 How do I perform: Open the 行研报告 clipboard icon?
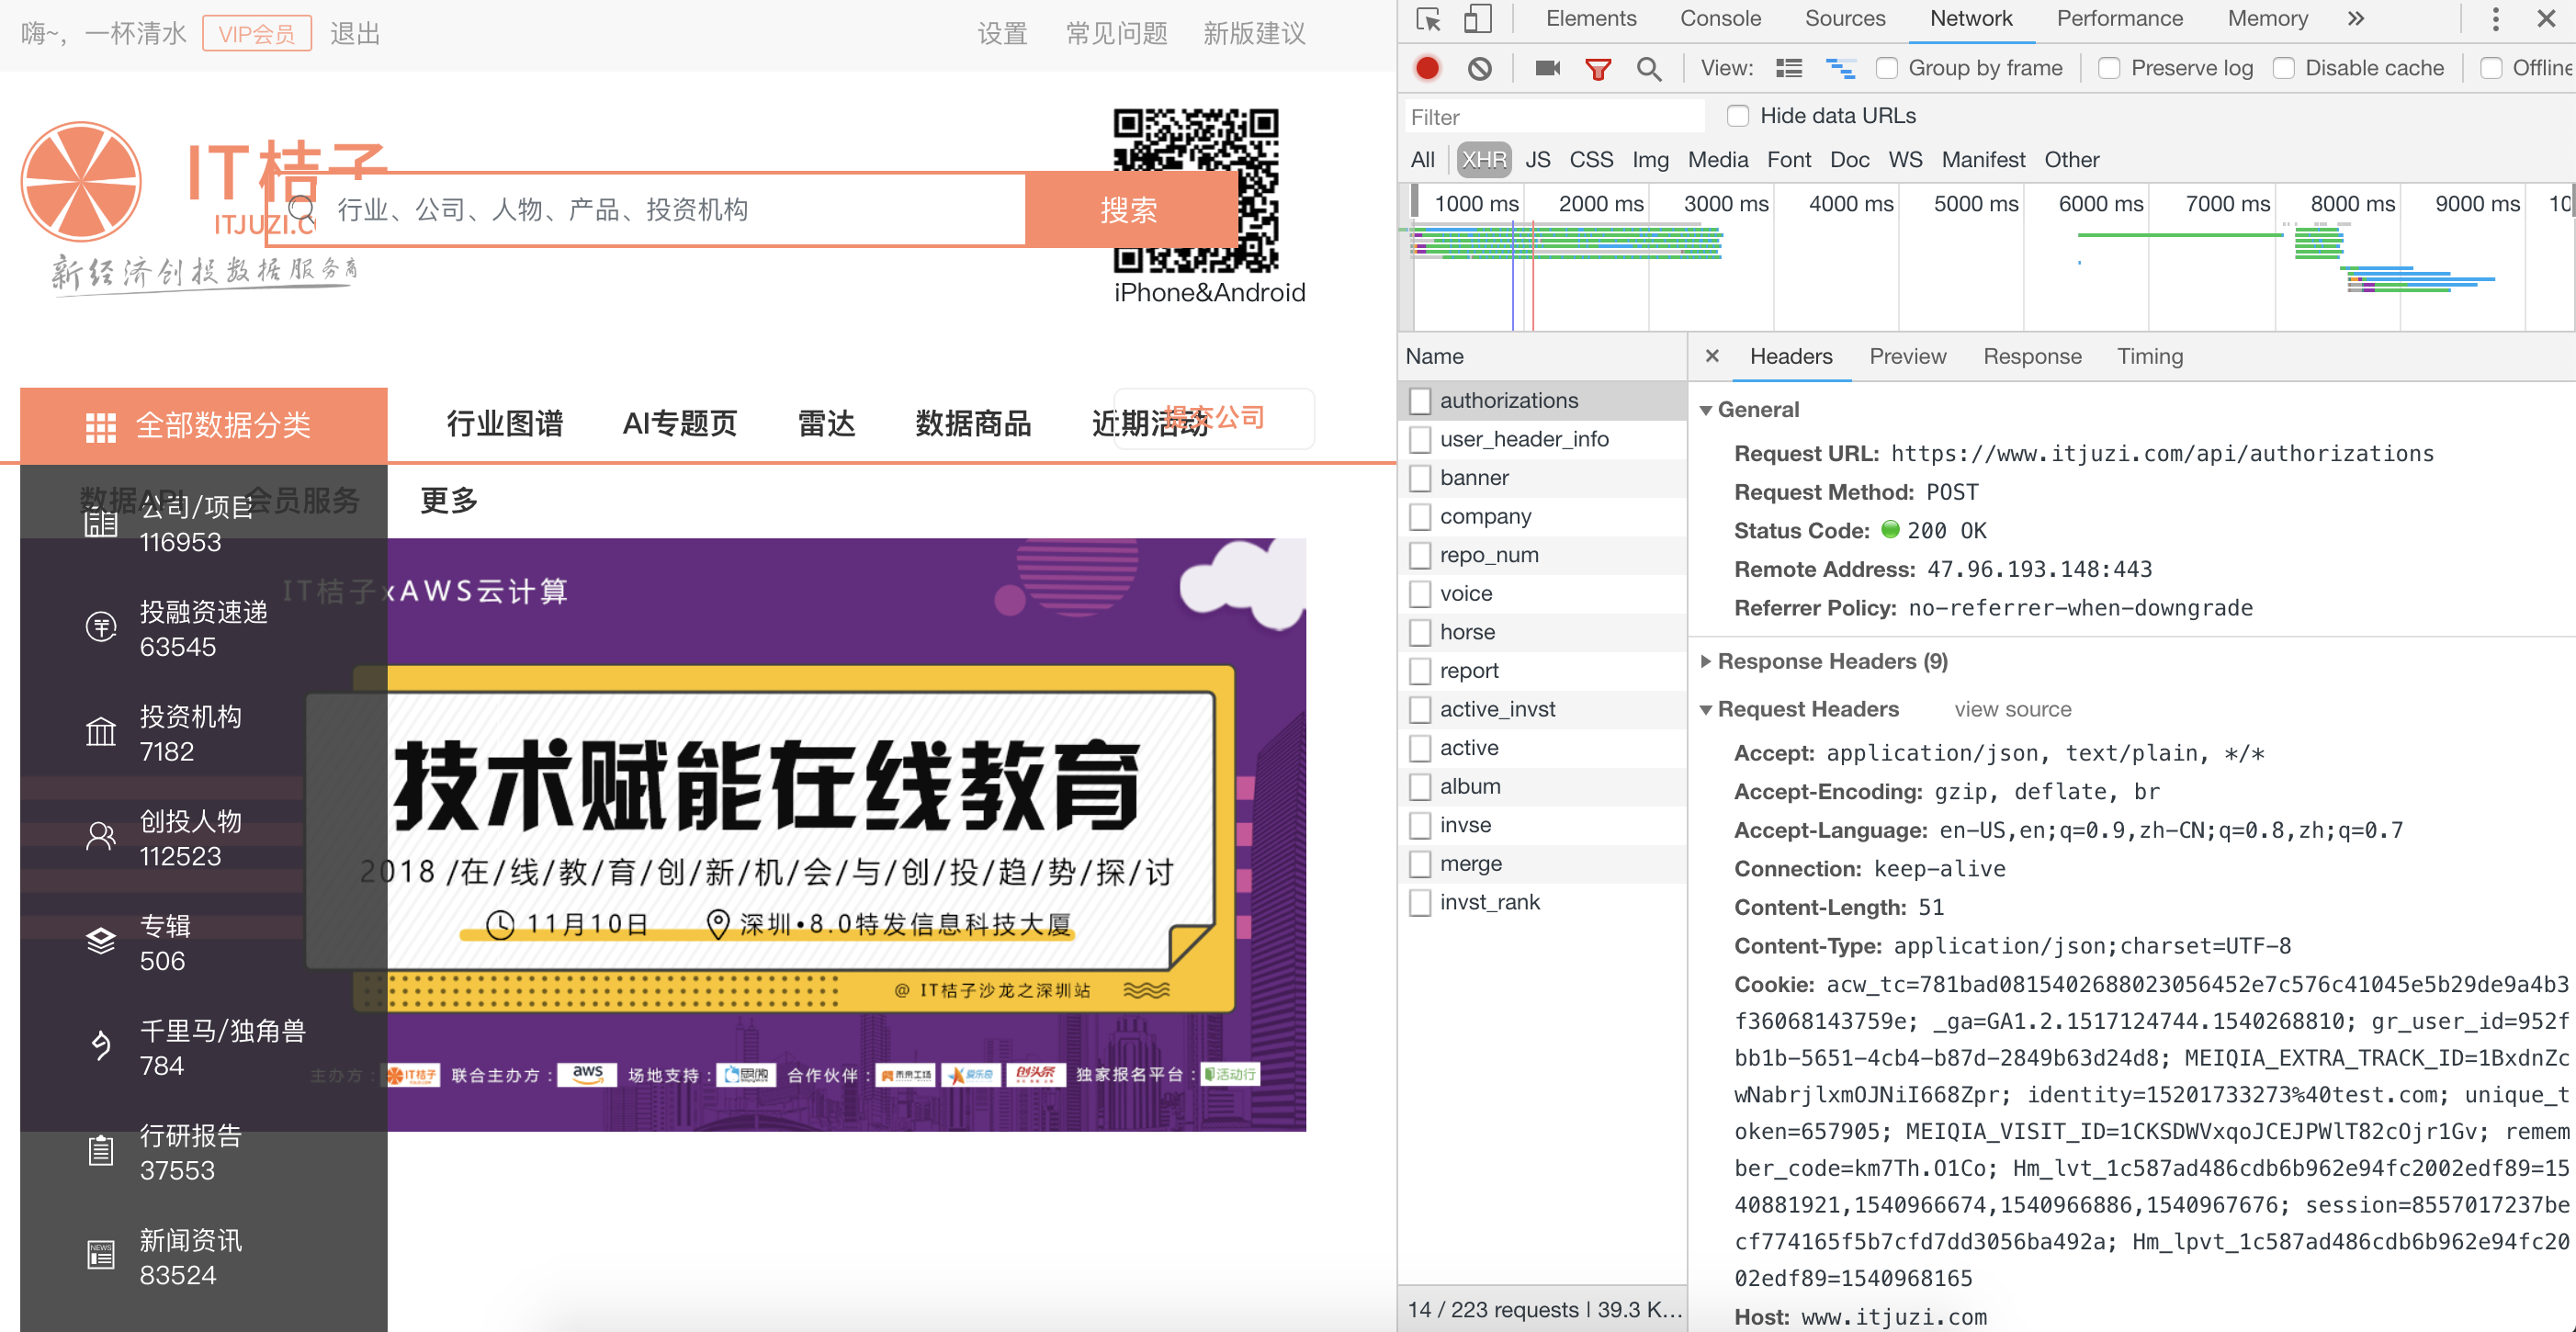[x=100, y=1151]
